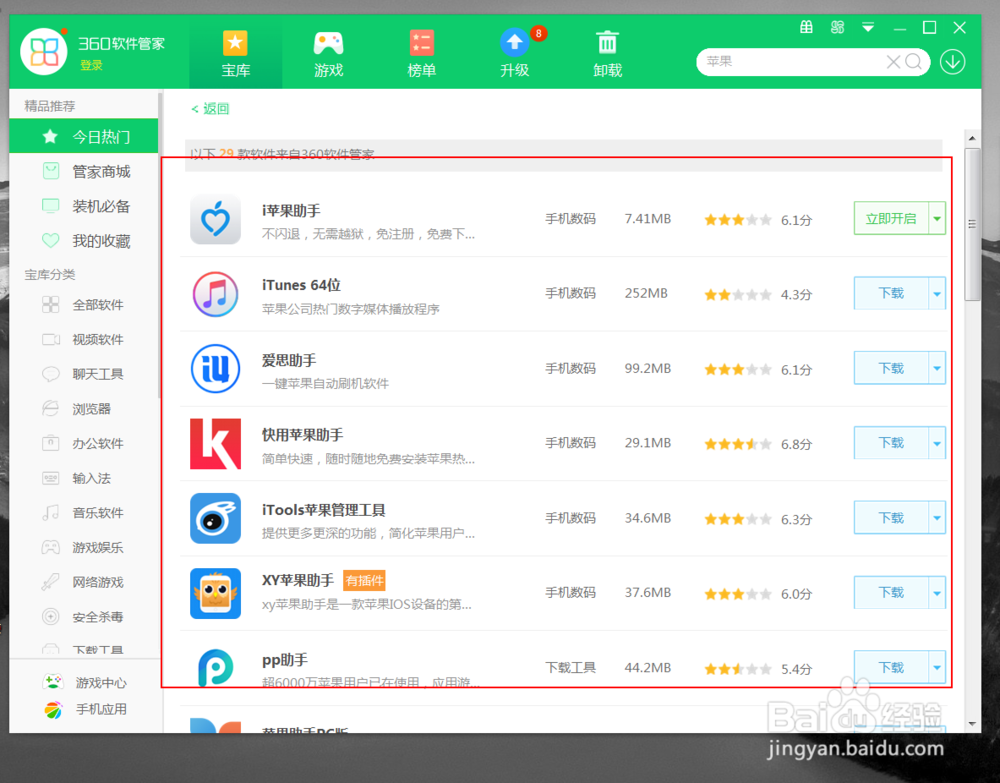Expand download options for 爱思助手

pos(937,368)
